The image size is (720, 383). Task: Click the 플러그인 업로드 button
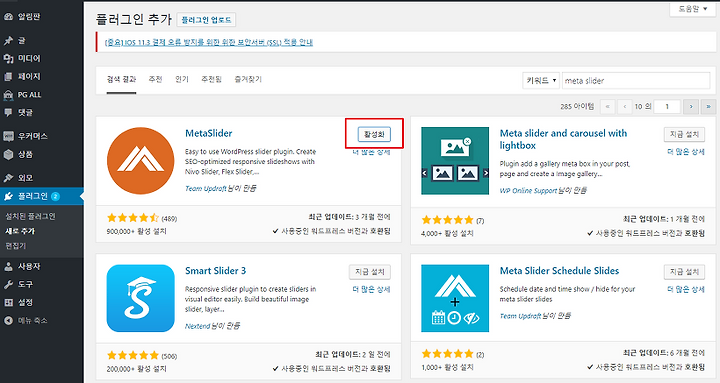point(206,20)
